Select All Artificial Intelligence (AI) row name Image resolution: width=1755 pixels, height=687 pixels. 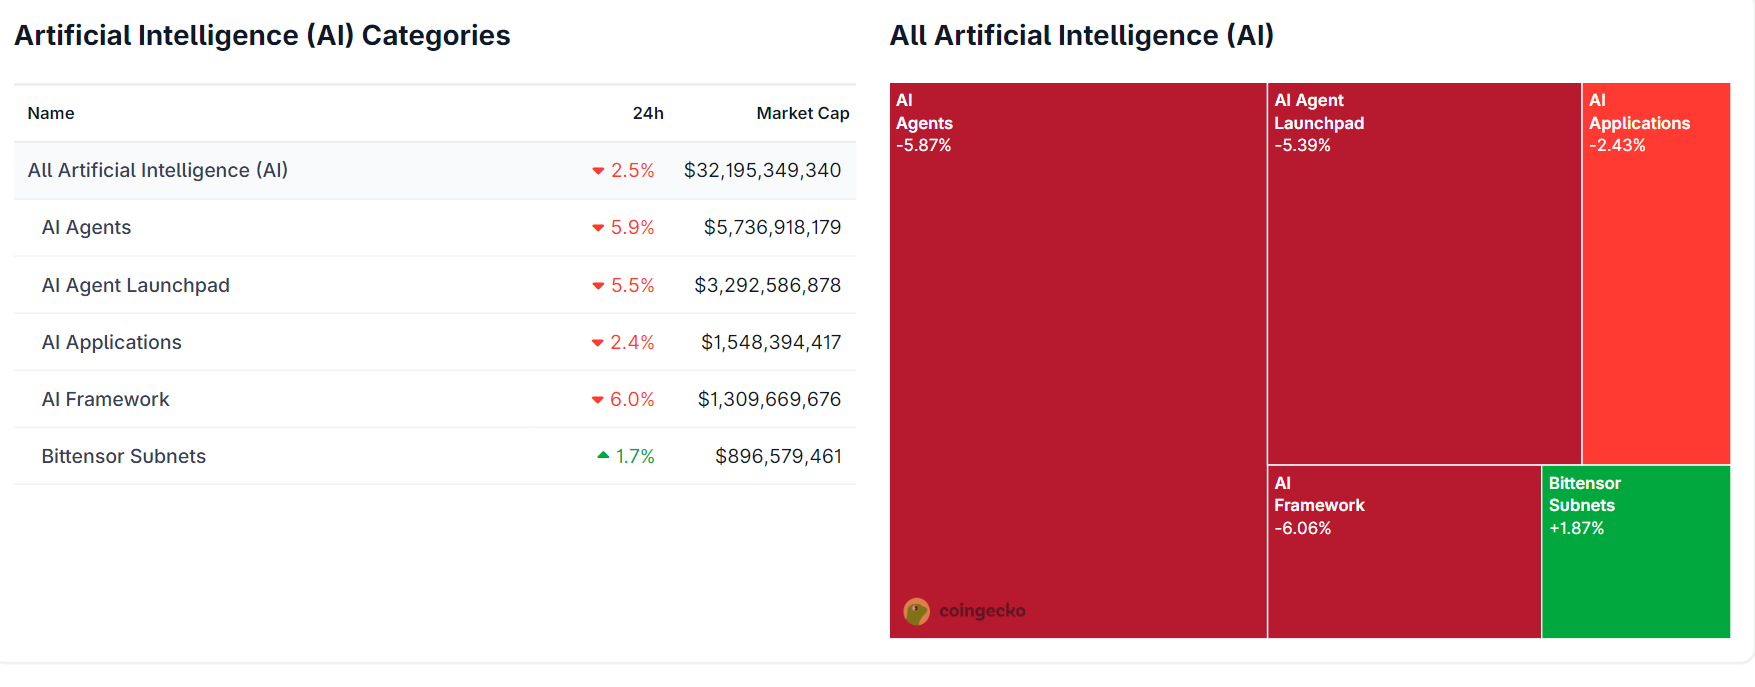coord(157,171)
